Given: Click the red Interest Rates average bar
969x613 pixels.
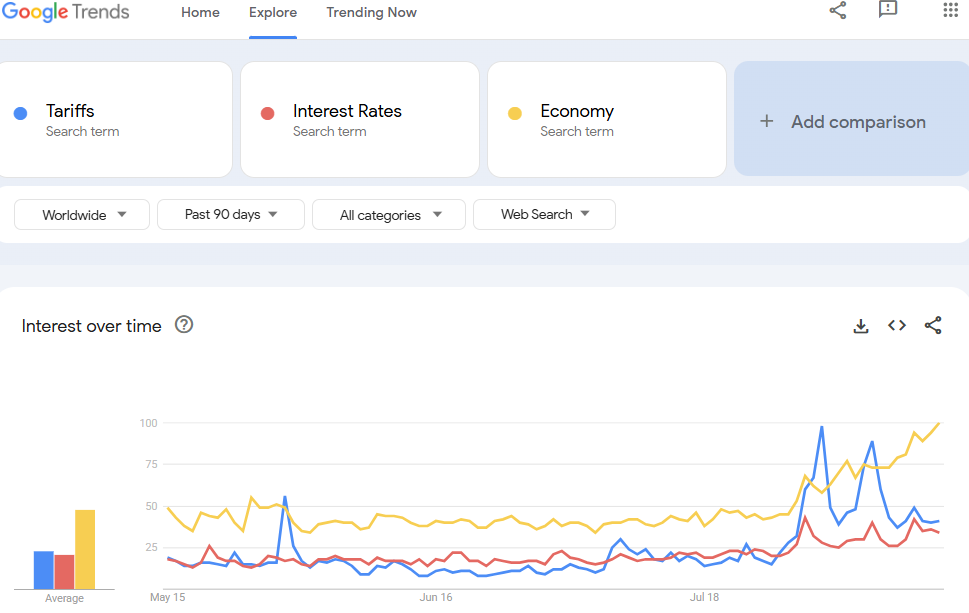Looking at the screenshot, I should point(64,572).
